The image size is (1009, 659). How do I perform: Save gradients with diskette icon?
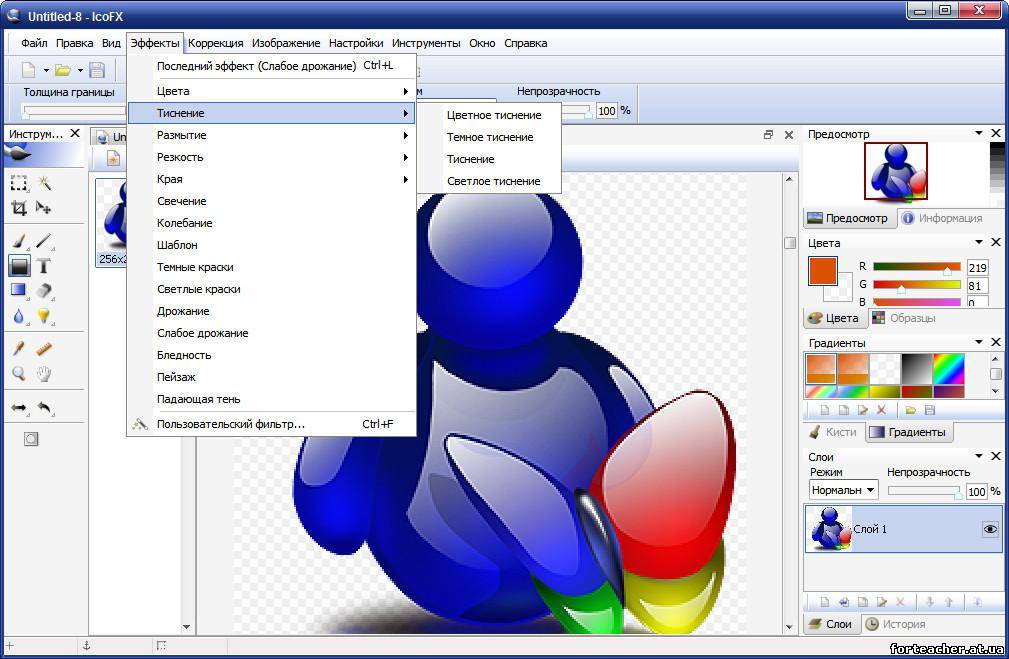pyautogui.click(x=929, y=410)
